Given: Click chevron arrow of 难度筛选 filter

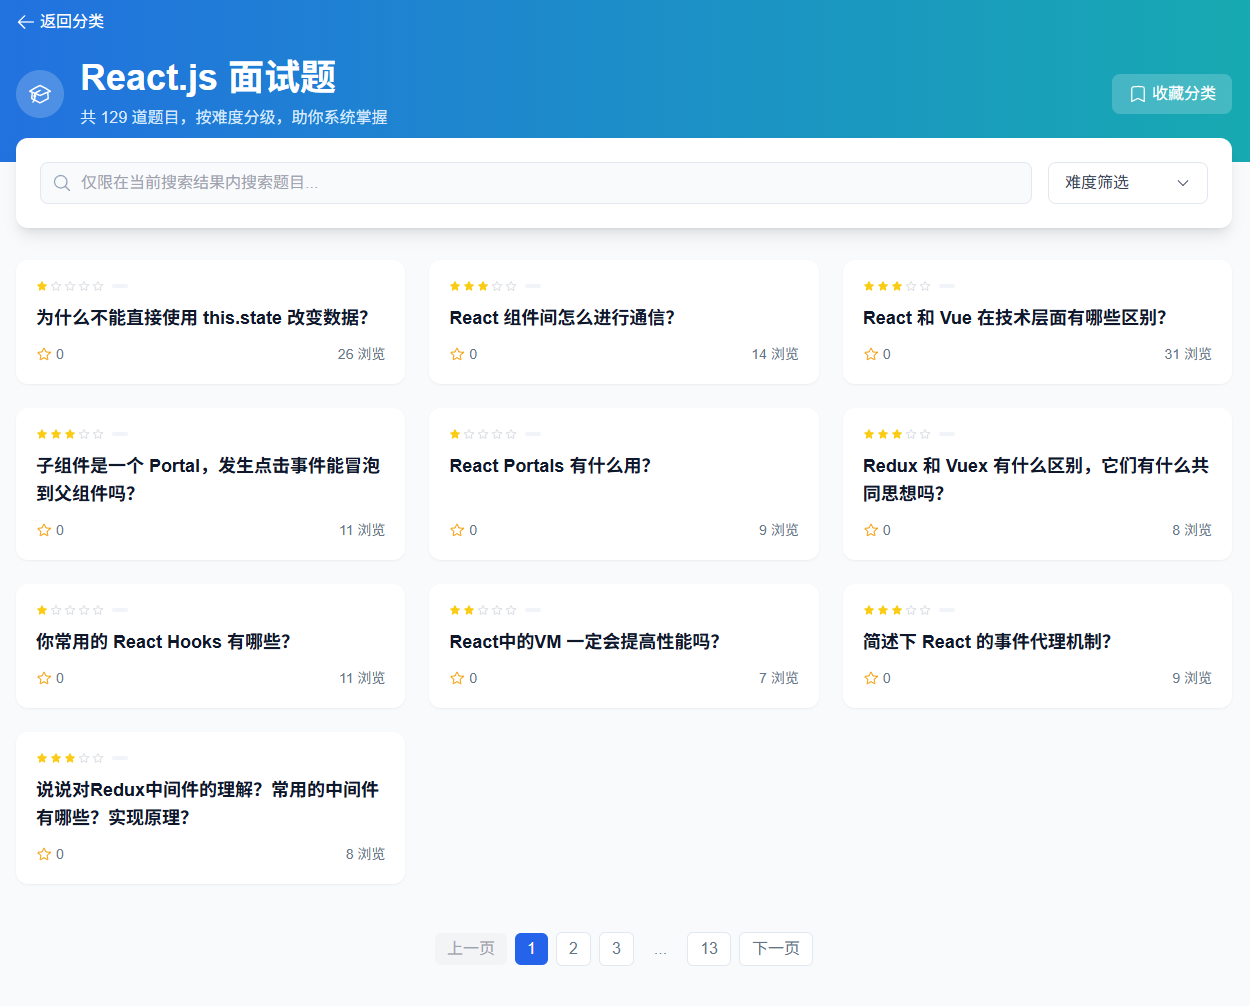Looking at the screenshot, I should pos(1183,183).
